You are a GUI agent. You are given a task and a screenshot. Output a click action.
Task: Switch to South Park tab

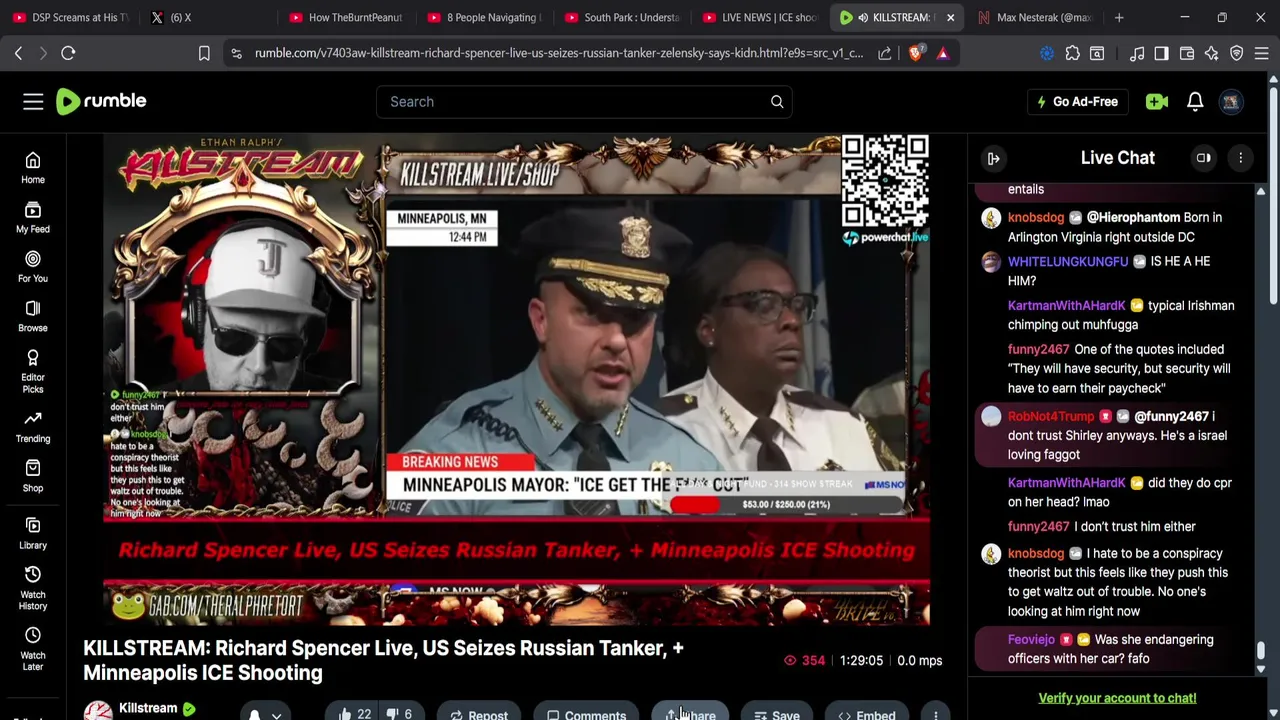[x=621, y=17]
